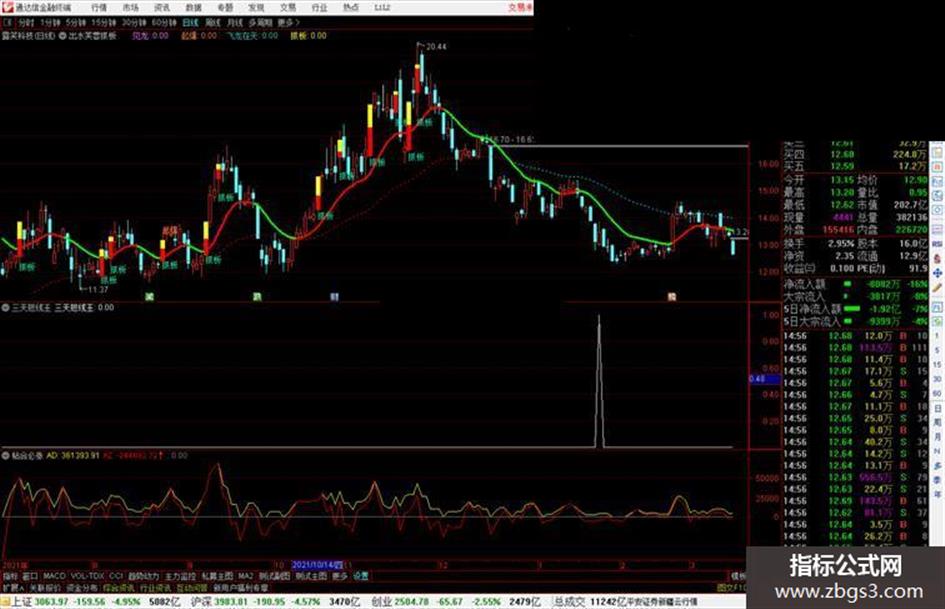Switch chart to 30分钟 period
The height and width of the screenshot is (609, 945).
(134, 23)
